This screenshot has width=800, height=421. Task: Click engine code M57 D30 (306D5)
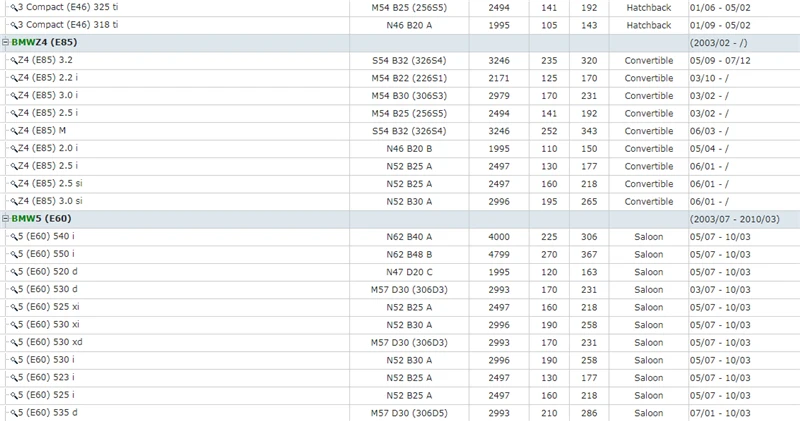tap(409, 413)
